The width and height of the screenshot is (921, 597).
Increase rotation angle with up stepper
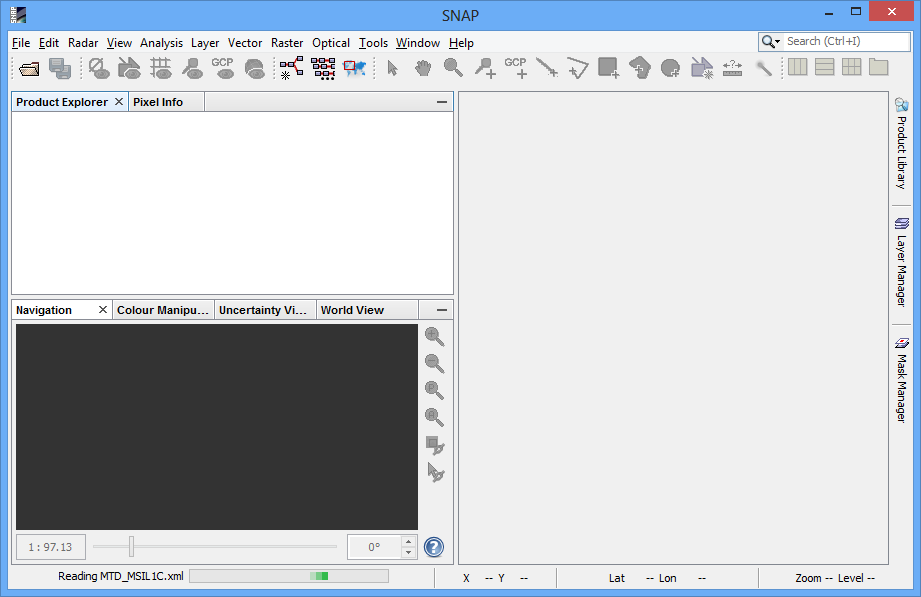[408, 541]
